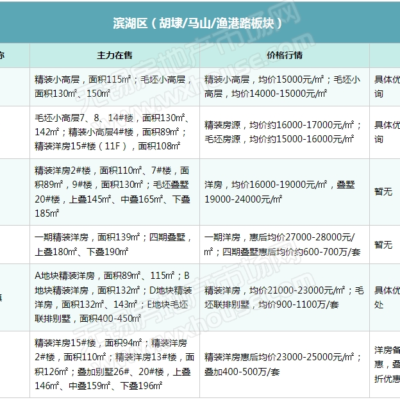Click price cell 洋房，均价16000-19000元/㎡
The image size is (400, 400).
pyautogui.click(x=284, y=192)
